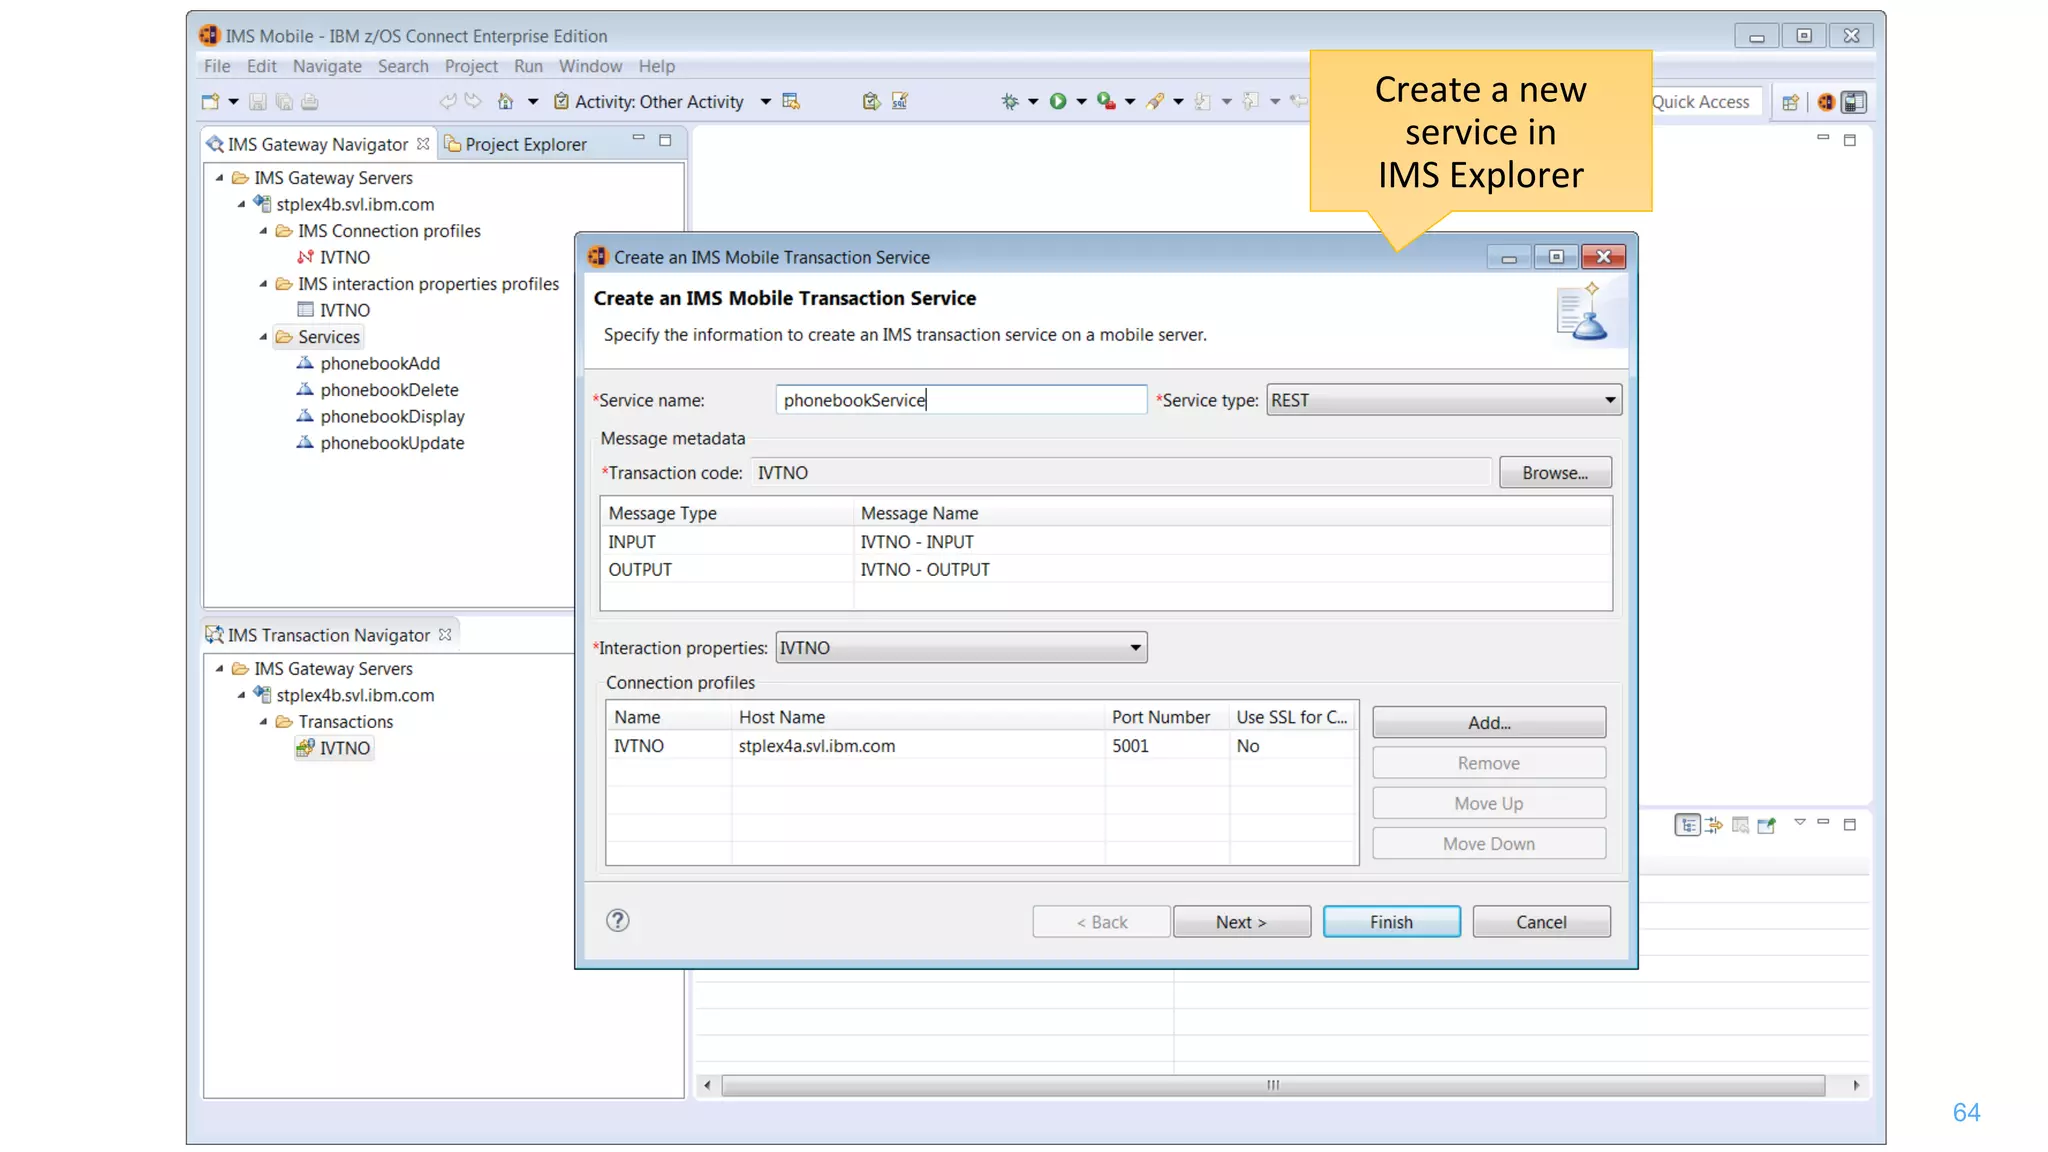Click the Save toolbar icon
This screenshot has width=2048, height=1152.
coord(258,101)
